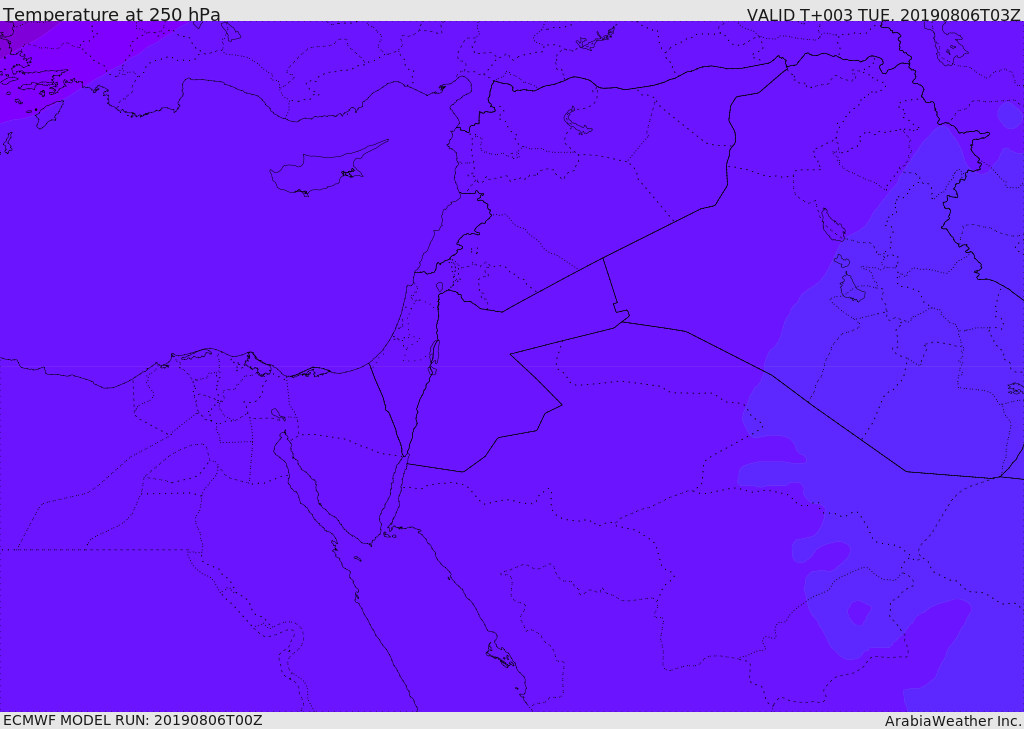Viewport: 1024px width, 729px height.
Task: Click the 'Temperature at 250 hPa' title text
Action: pyautogui.click(x=112, y=14)
